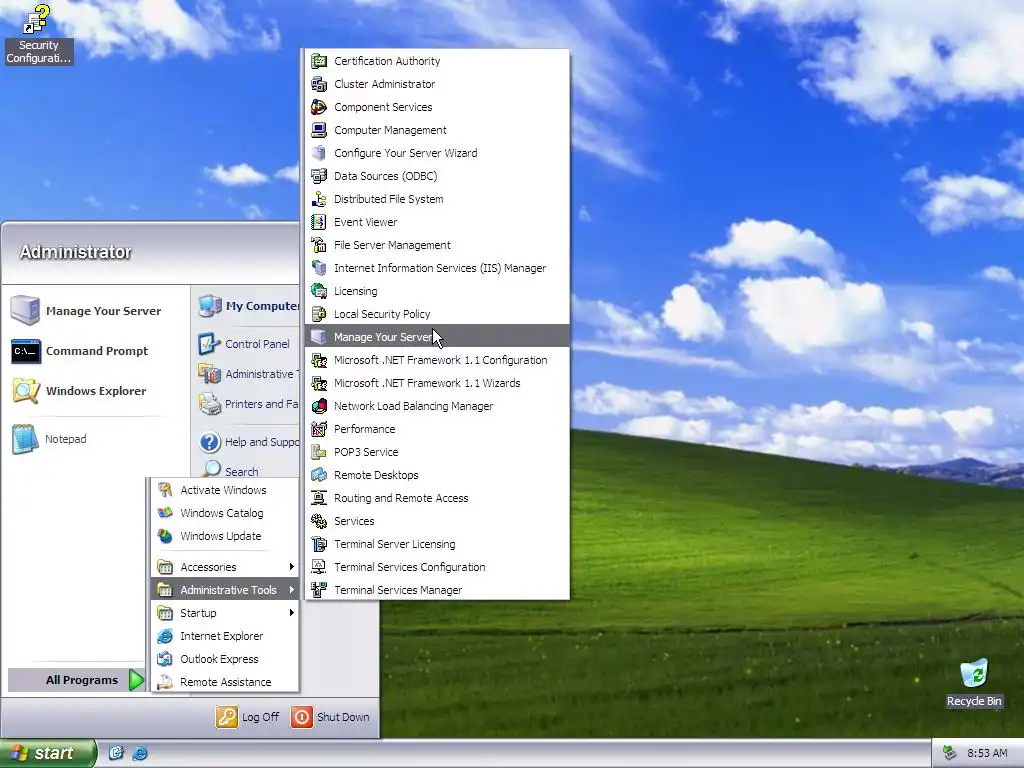Open File Server Management icon
The height and width of the screenshot is (768, 1024).
[319, 245]
